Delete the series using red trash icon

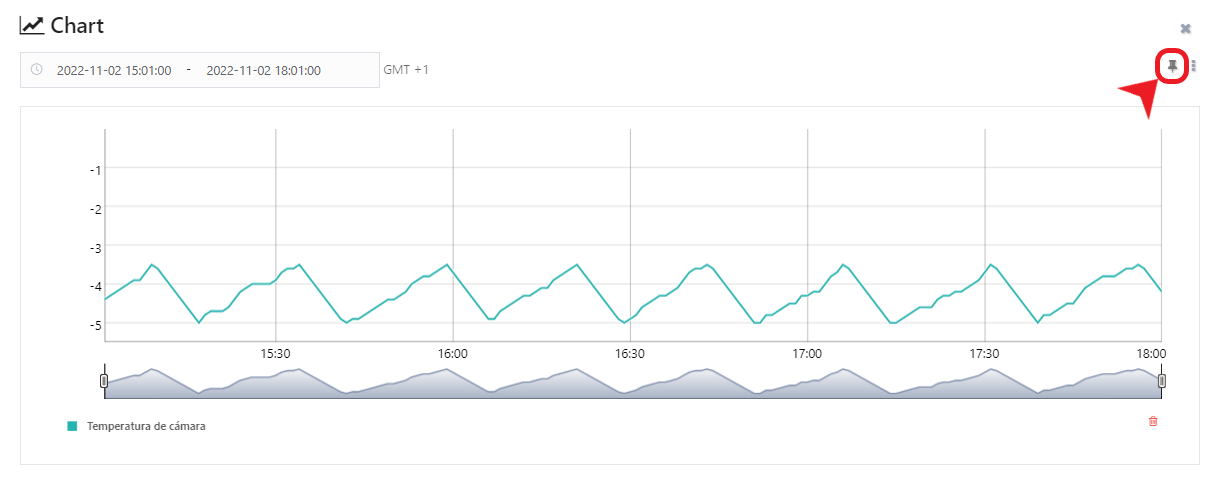[1153, 422]
